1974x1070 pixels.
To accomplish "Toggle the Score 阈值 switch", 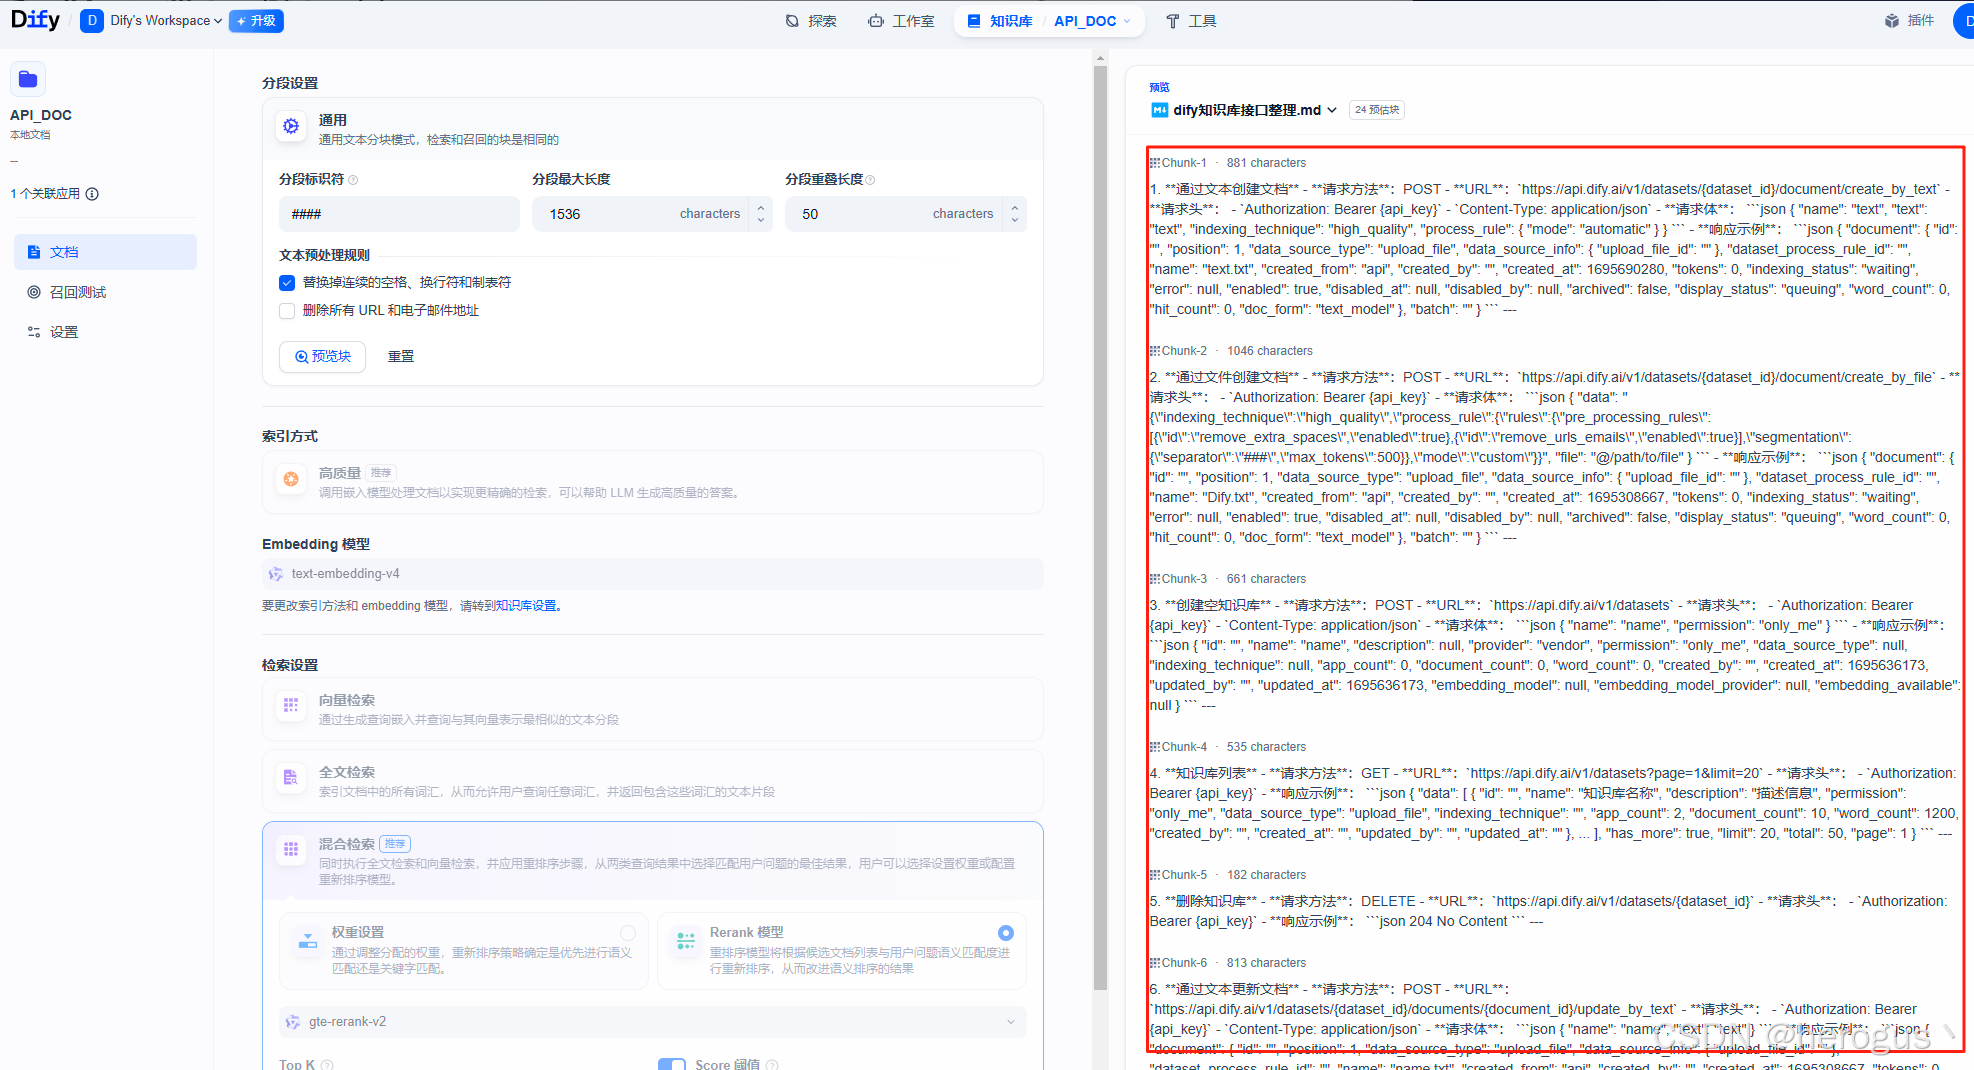I will 672,1064.
